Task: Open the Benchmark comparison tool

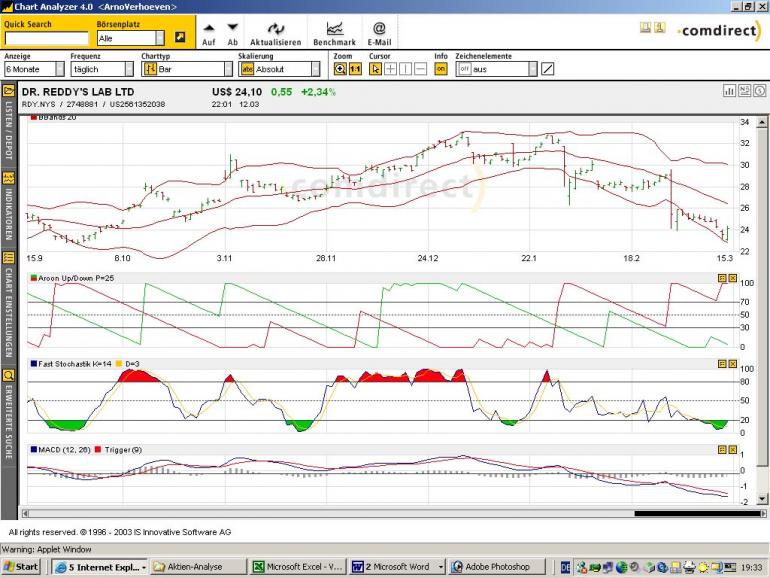Action: (333, 29)
